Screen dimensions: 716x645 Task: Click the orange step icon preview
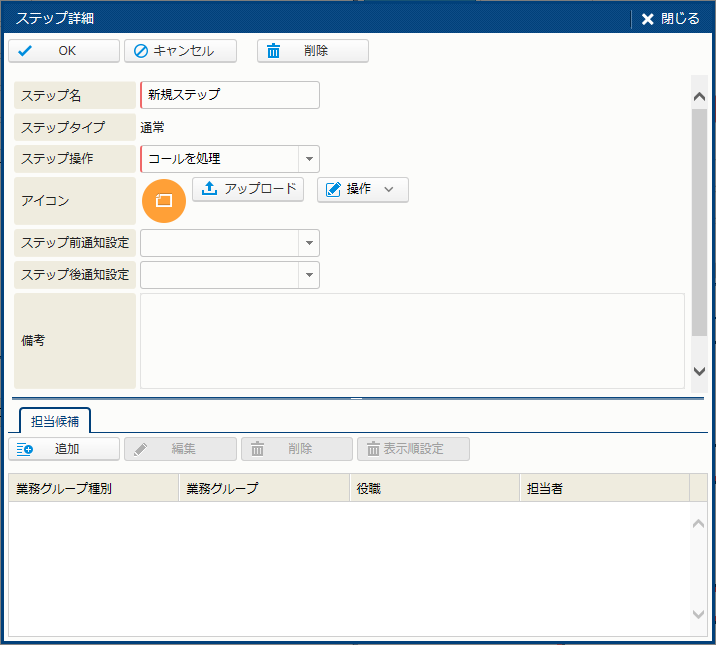coord(164,200)
